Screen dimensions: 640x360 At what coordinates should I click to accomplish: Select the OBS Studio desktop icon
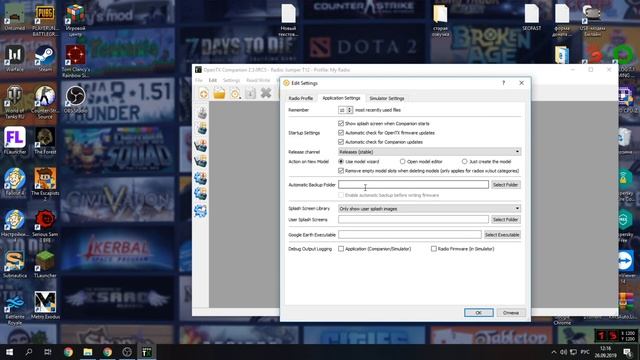76,100
